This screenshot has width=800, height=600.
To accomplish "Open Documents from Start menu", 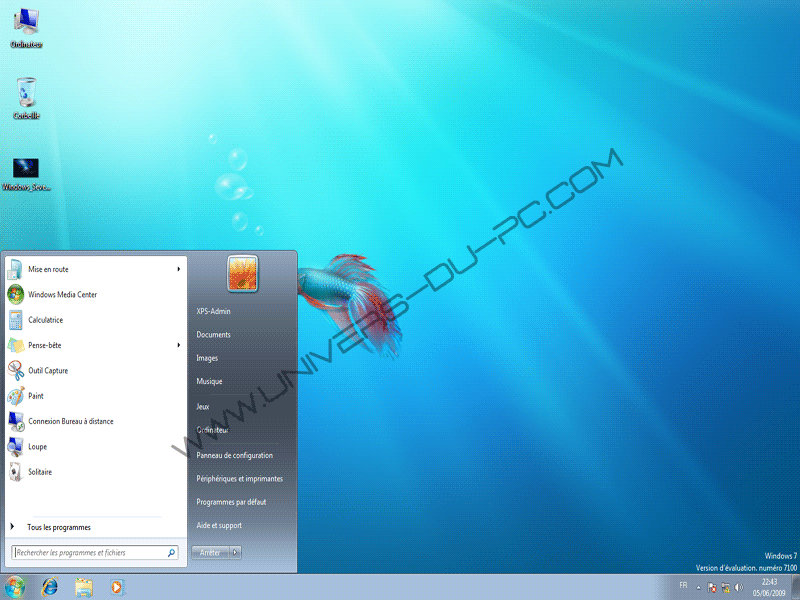I will [x=213, y=335].
